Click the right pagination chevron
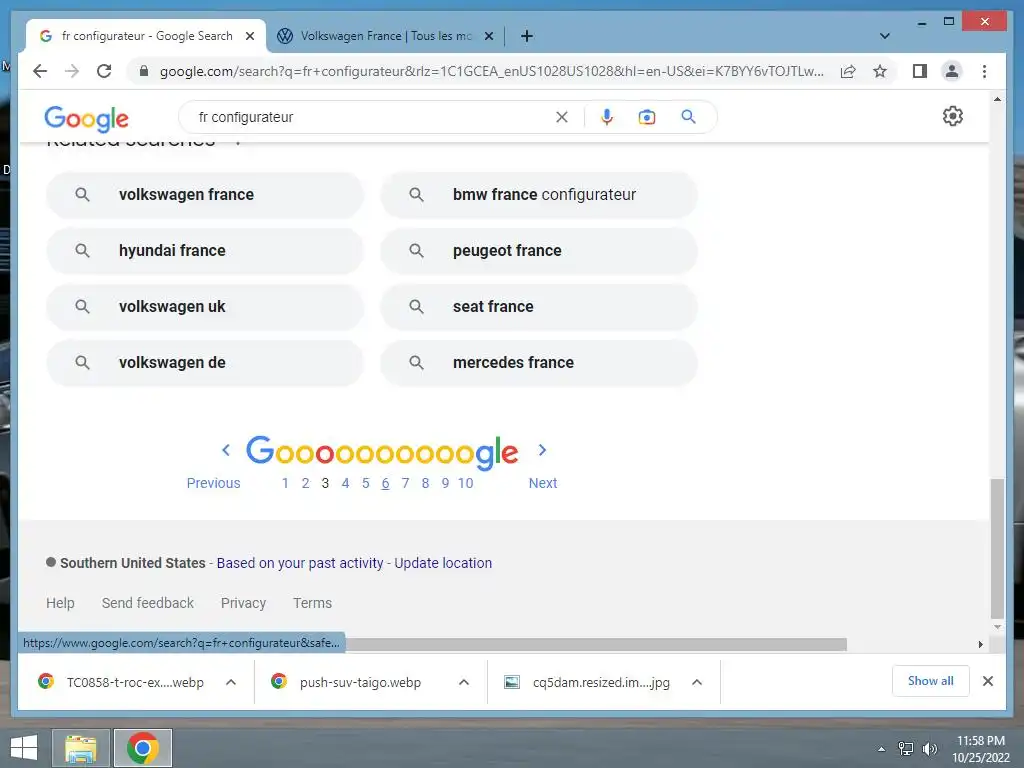The width and height of the screenshot is (1024, 768). (542, 450)
